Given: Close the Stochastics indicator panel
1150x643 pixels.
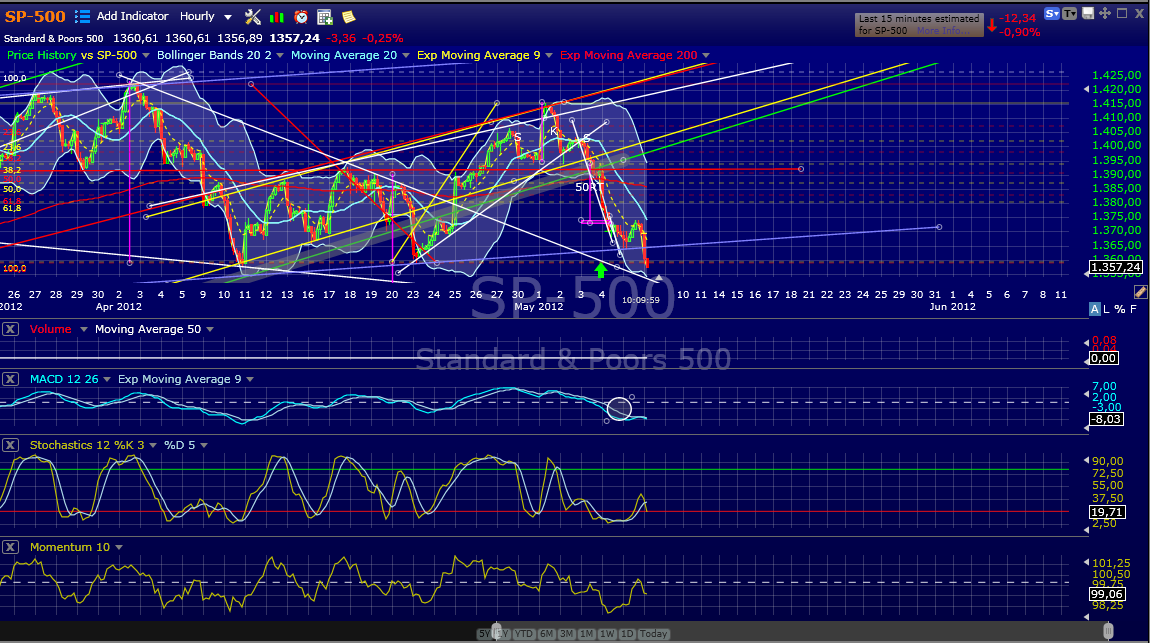Looking at the screenshot, I should tap(10, 445).
